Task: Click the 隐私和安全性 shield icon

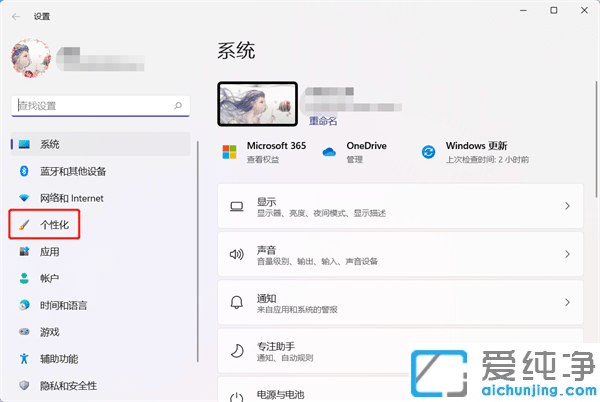Action: (24, 385)
